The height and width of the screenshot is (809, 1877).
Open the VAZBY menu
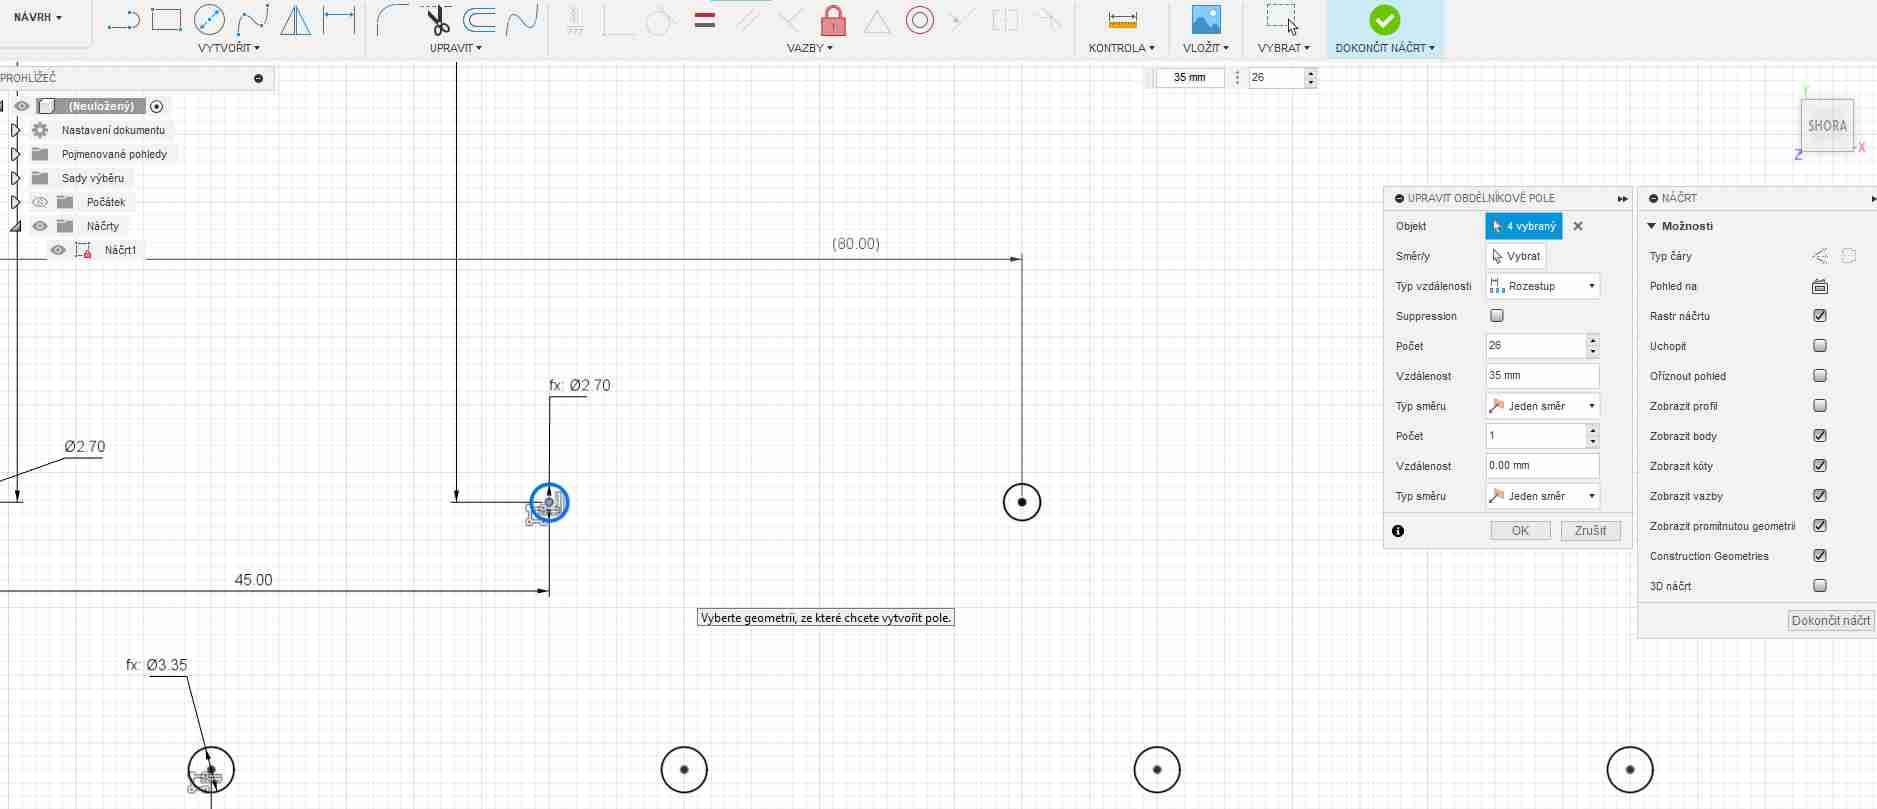809,48
